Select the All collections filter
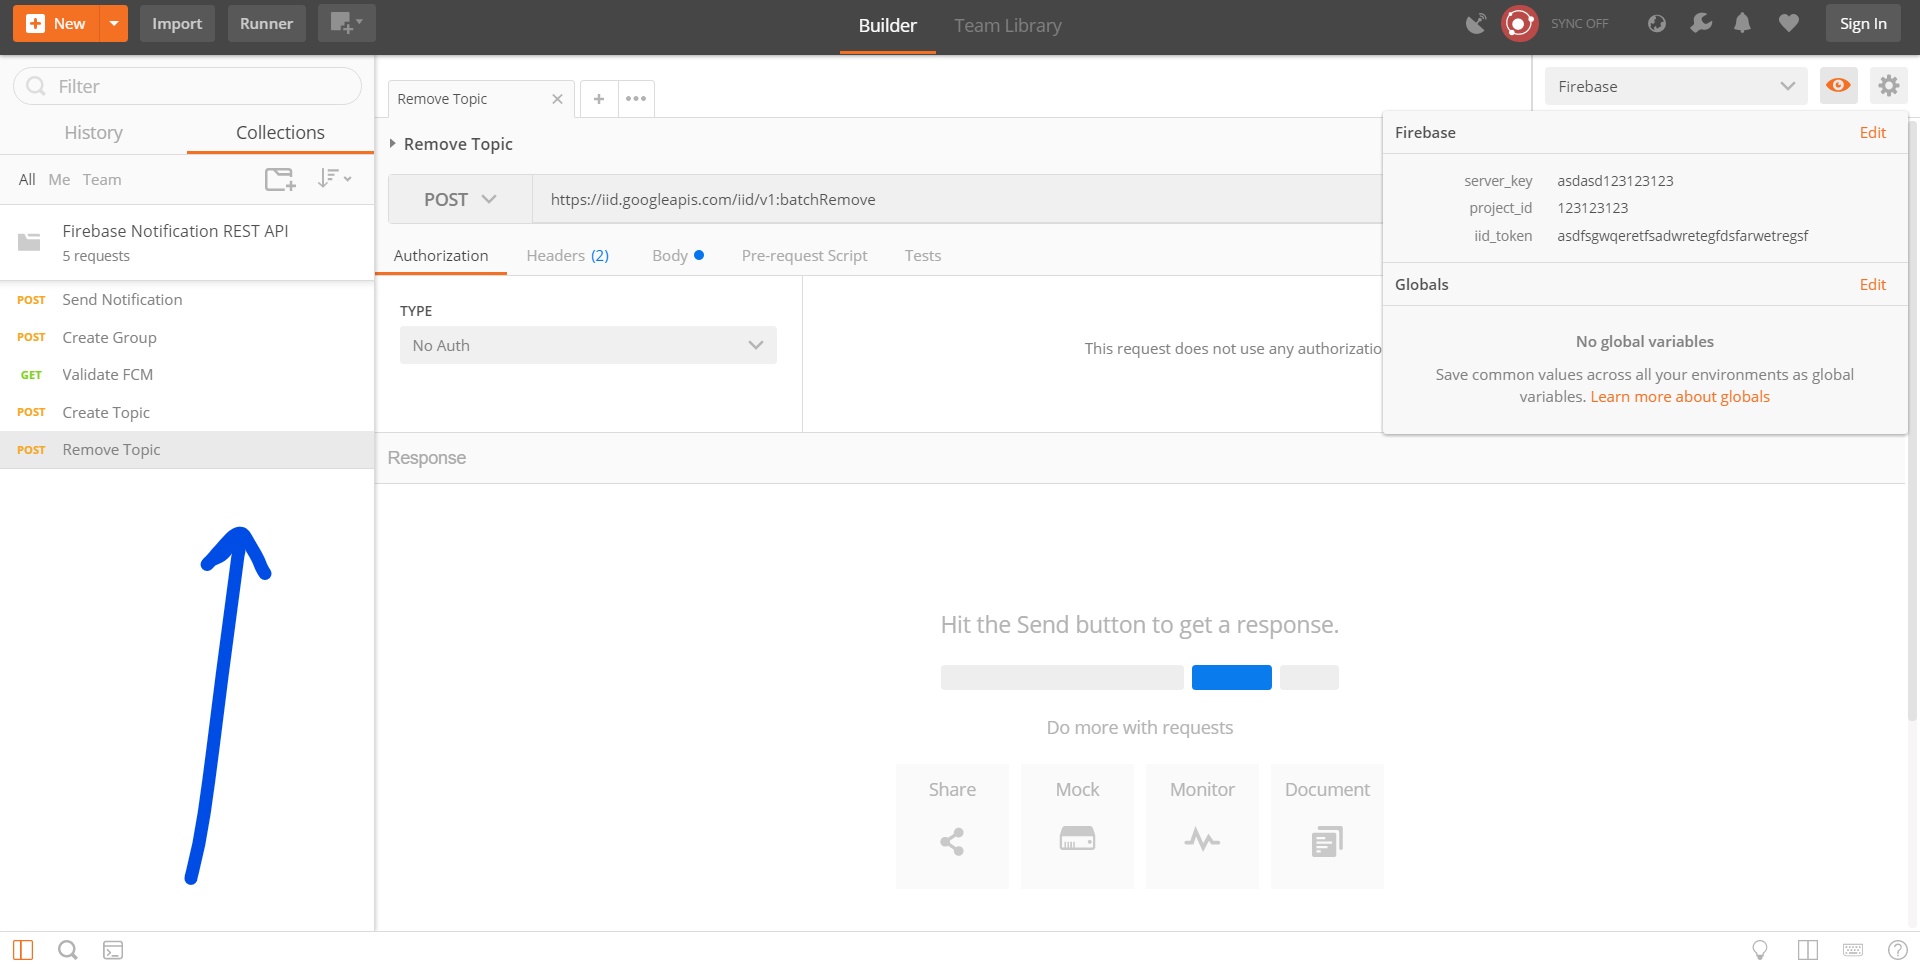This screenshot has height=964, width=1920. pos(27,179)
